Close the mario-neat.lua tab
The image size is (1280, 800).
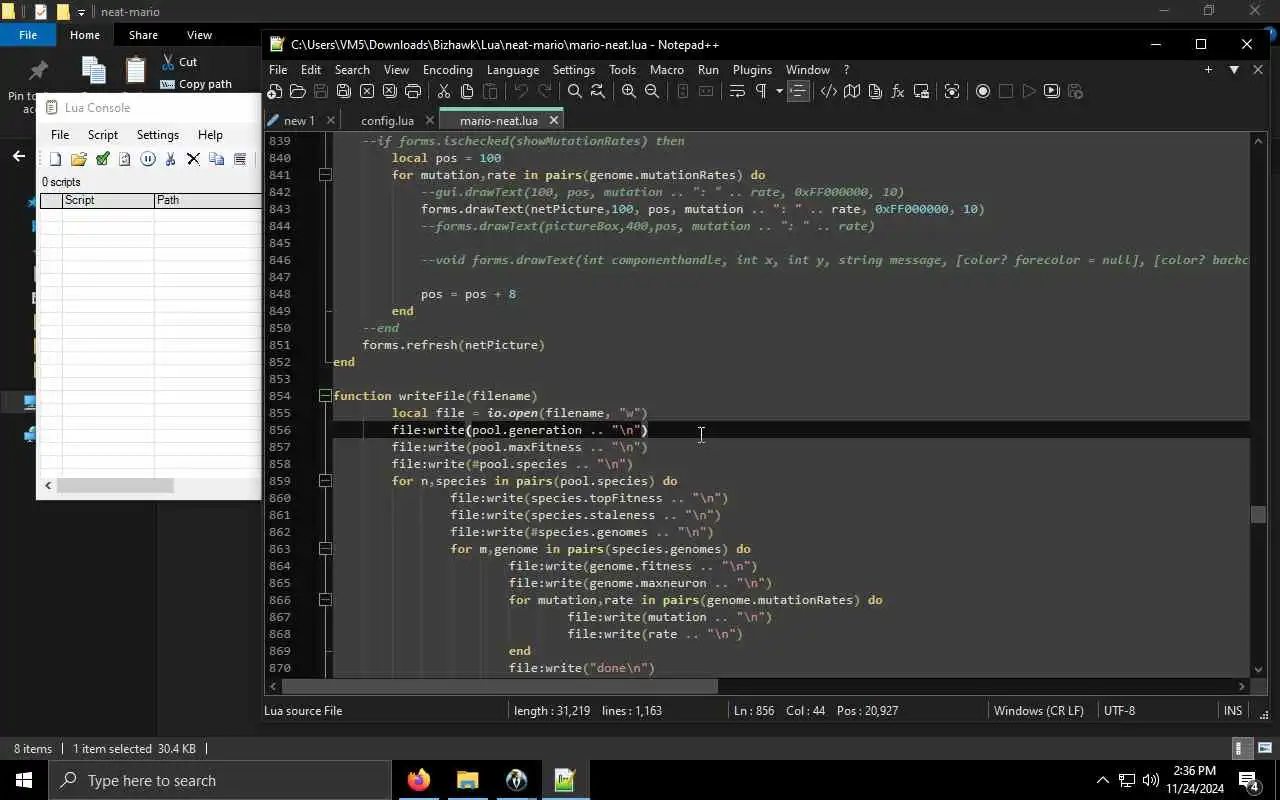(x=553, y=120)
